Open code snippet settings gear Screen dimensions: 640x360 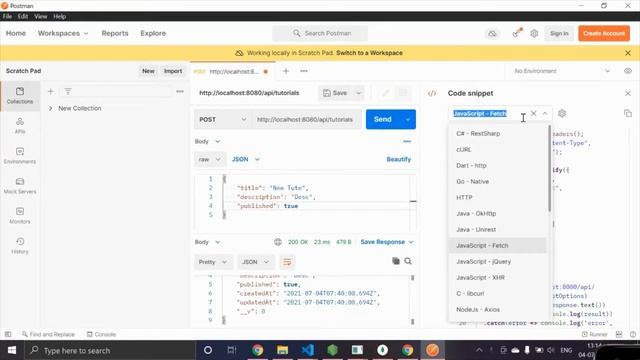click(x=562, y=113)
